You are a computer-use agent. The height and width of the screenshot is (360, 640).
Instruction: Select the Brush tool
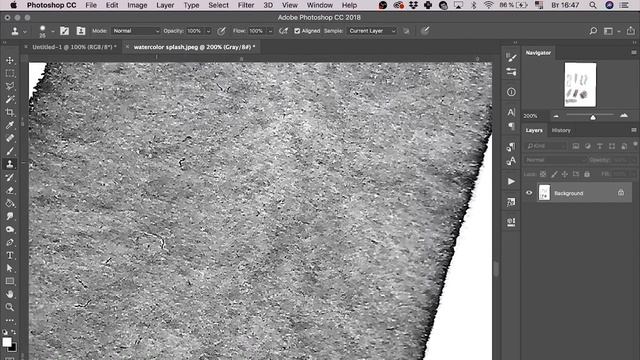coord(10,151)
